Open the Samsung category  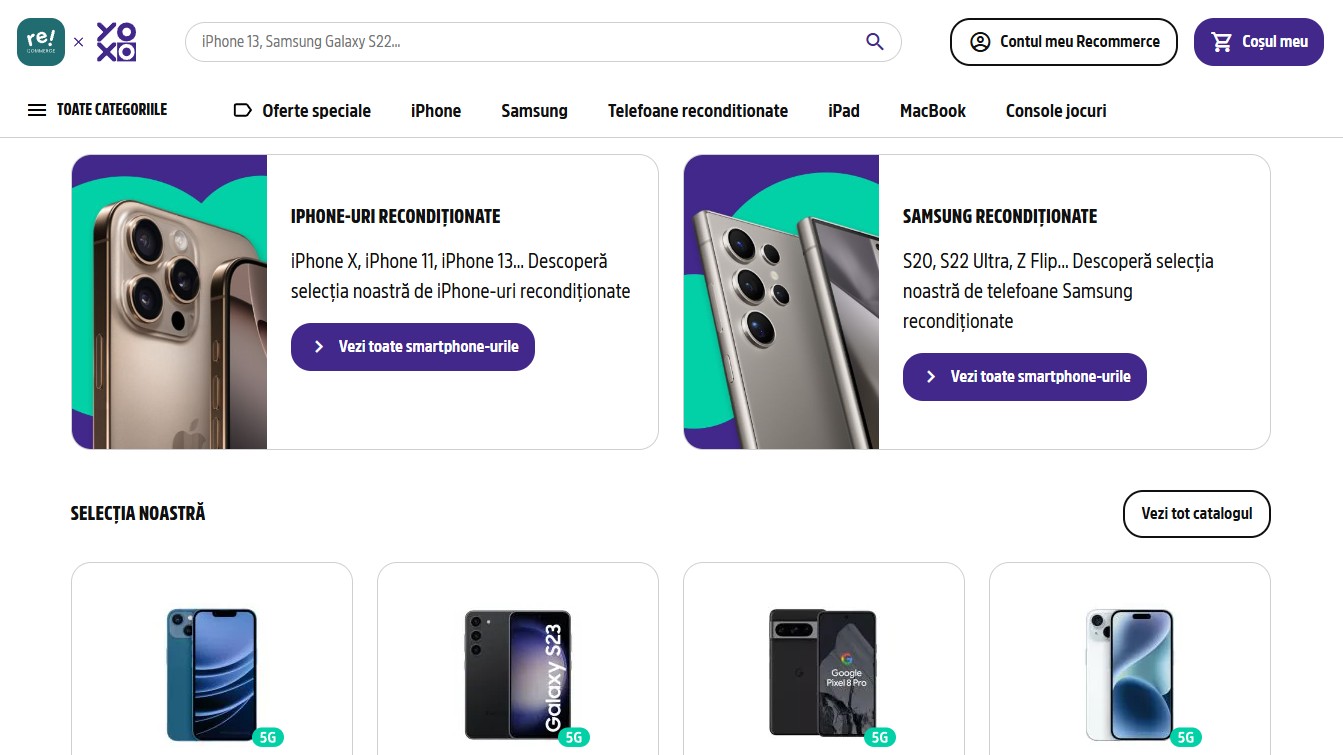pos(534,111)
